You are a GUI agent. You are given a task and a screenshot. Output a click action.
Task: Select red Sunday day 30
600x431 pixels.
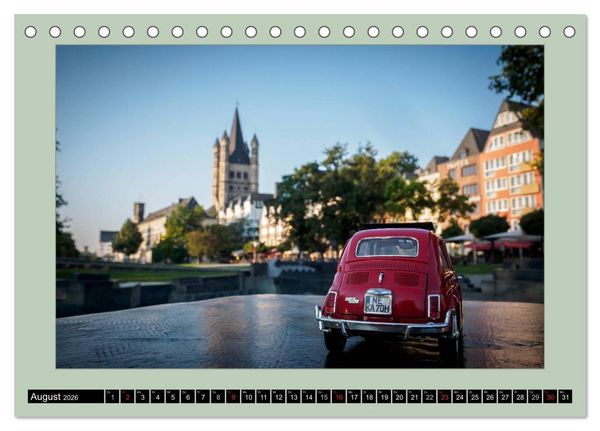tap(551, 397)
